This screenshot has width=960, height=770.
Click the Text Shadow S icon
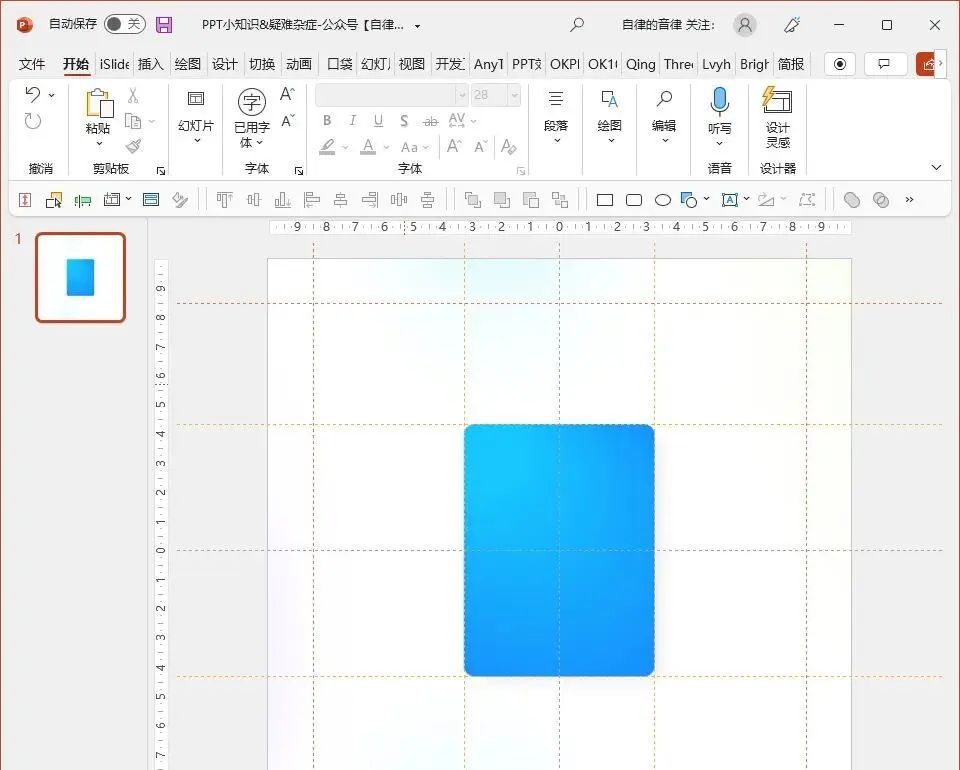(404, 121)
